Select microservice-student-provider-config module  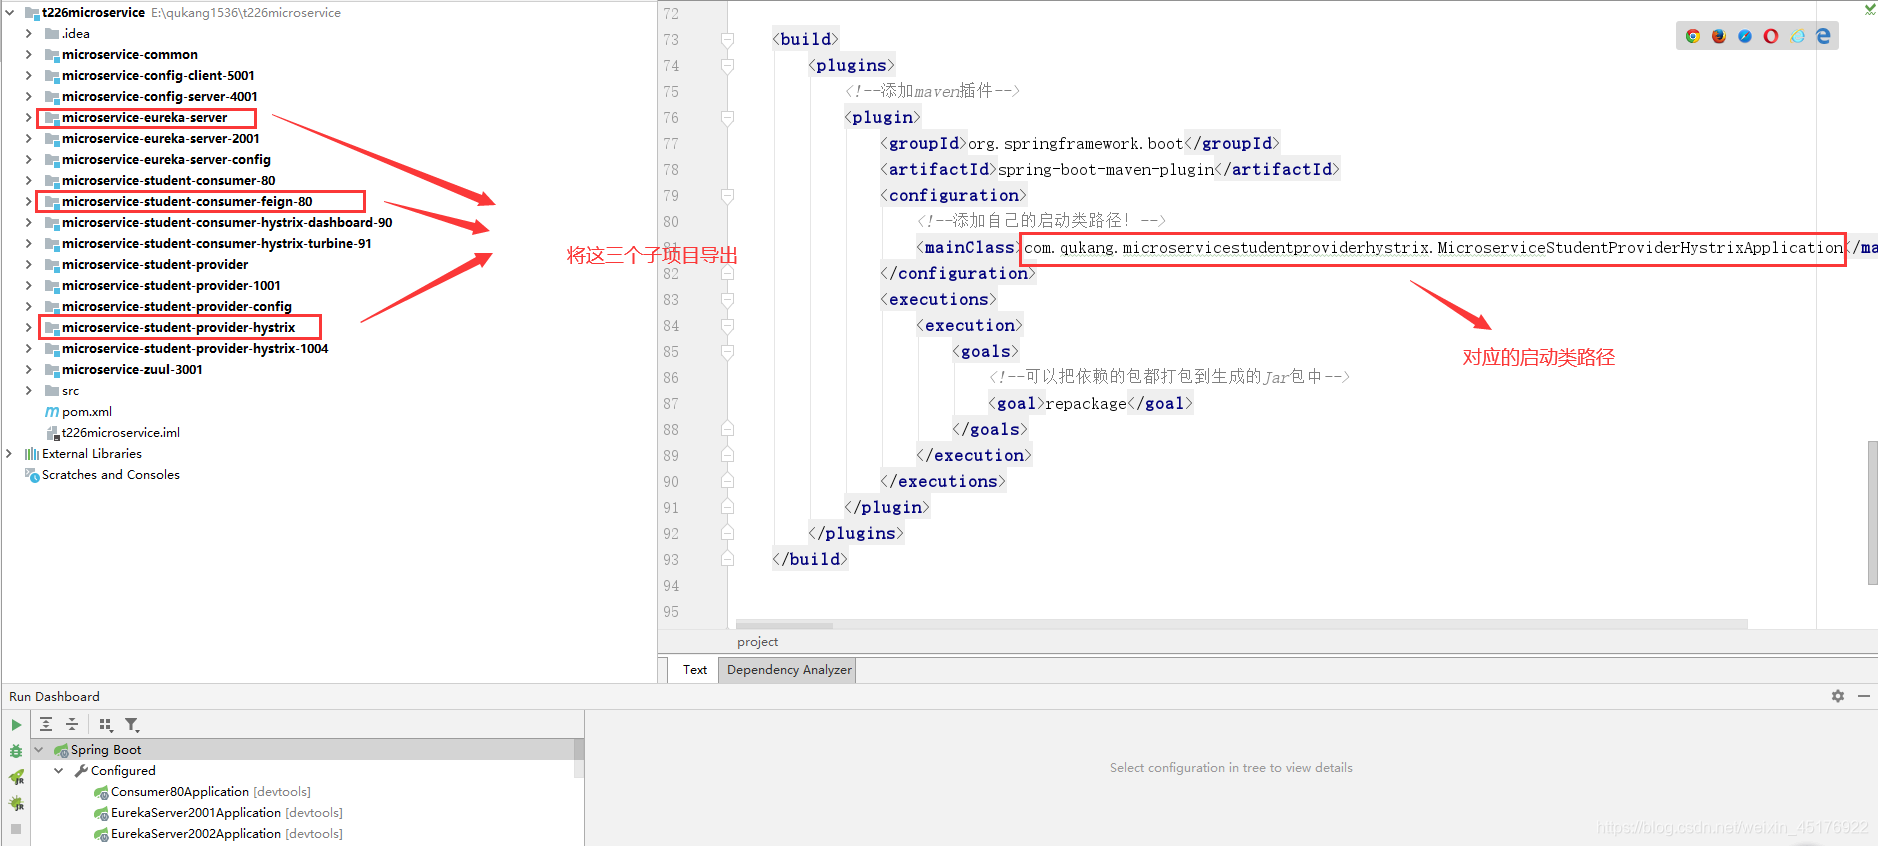(x=177, y=307)
